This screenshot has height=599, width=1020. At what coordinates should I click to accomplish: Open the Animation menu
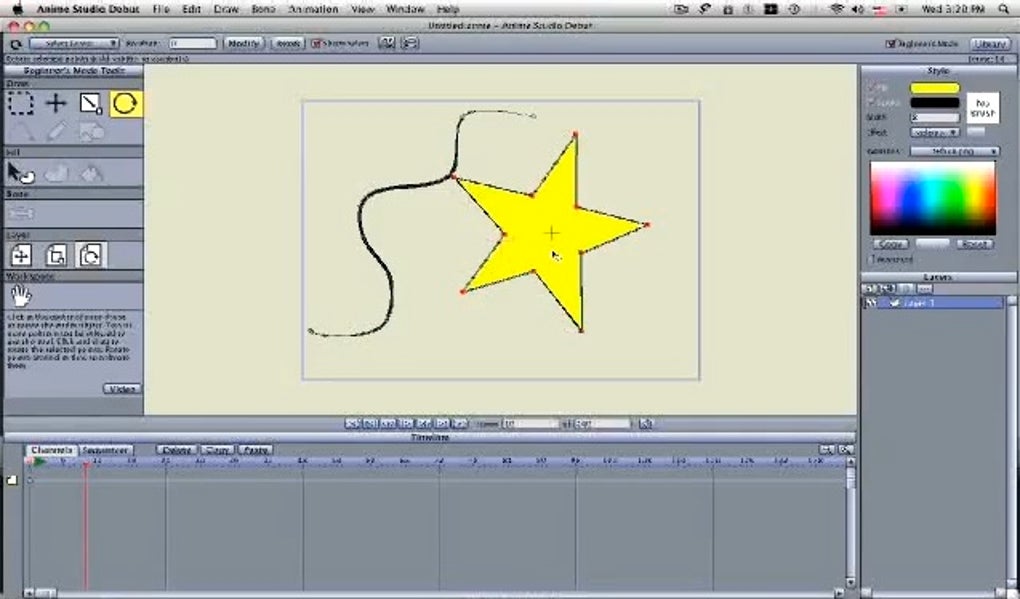[x=313, y=9]
